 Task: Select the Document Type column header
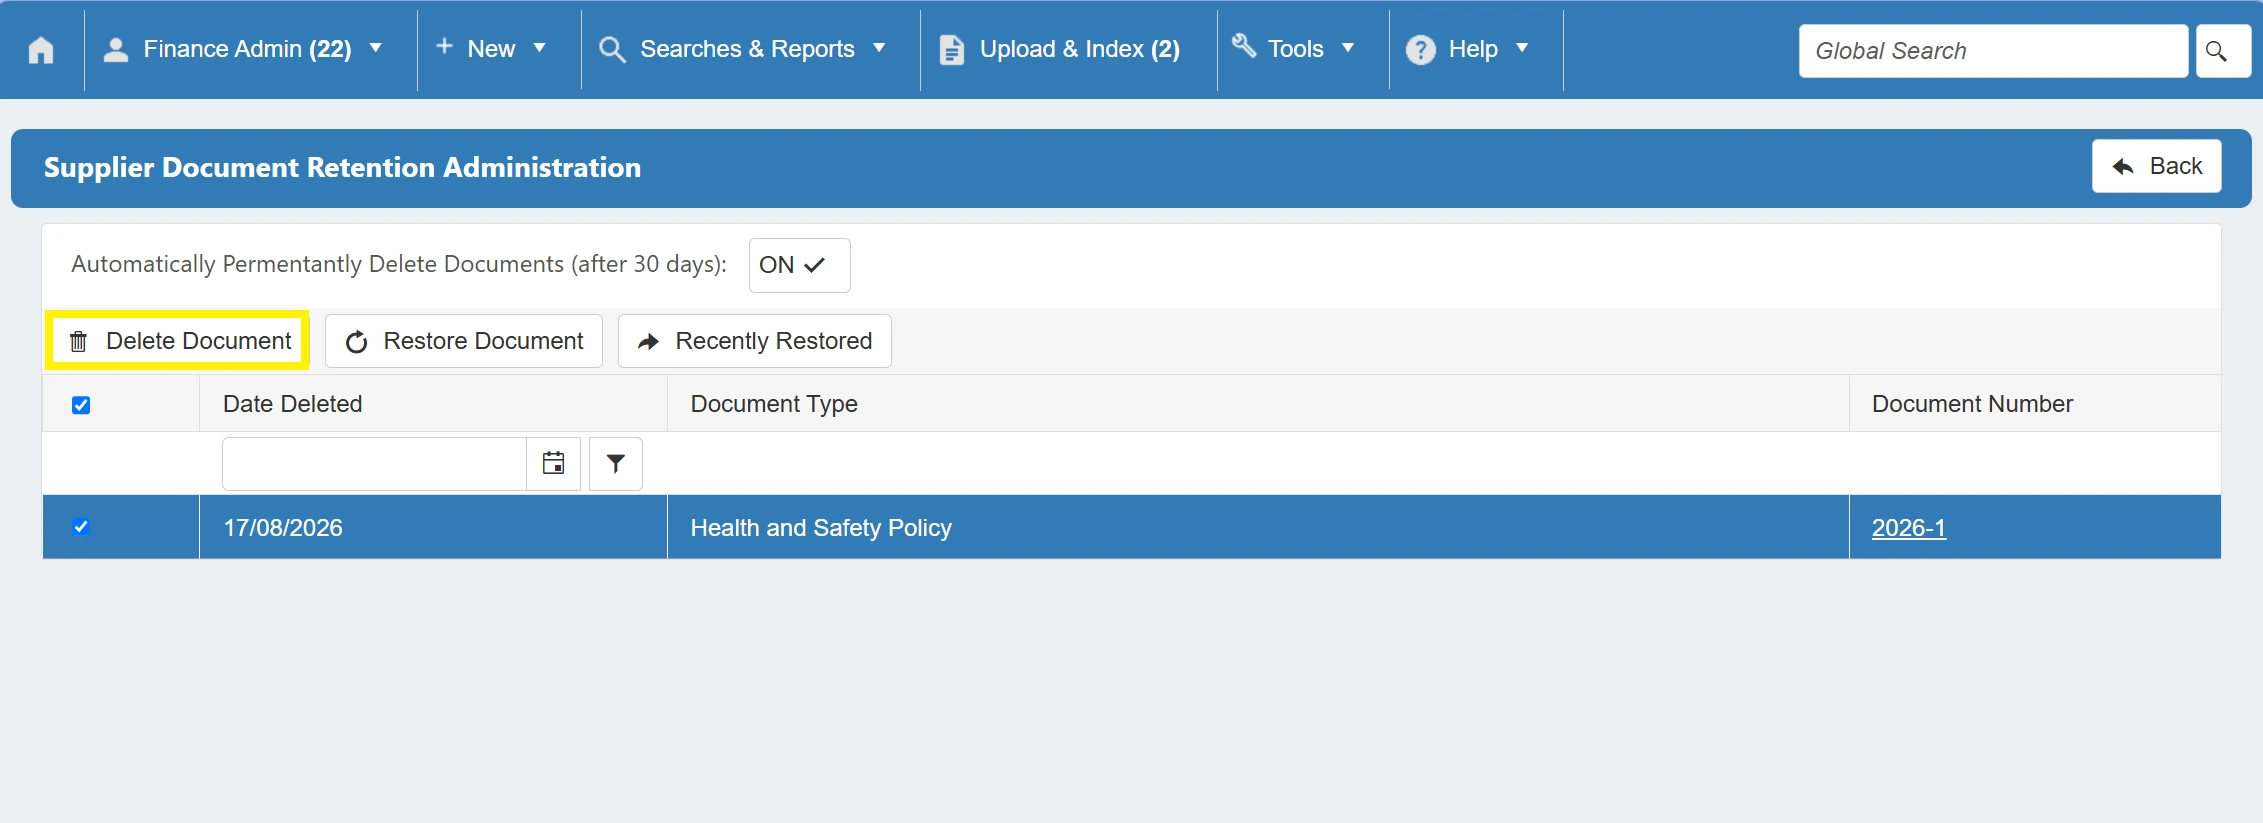tap(1258, 404)
